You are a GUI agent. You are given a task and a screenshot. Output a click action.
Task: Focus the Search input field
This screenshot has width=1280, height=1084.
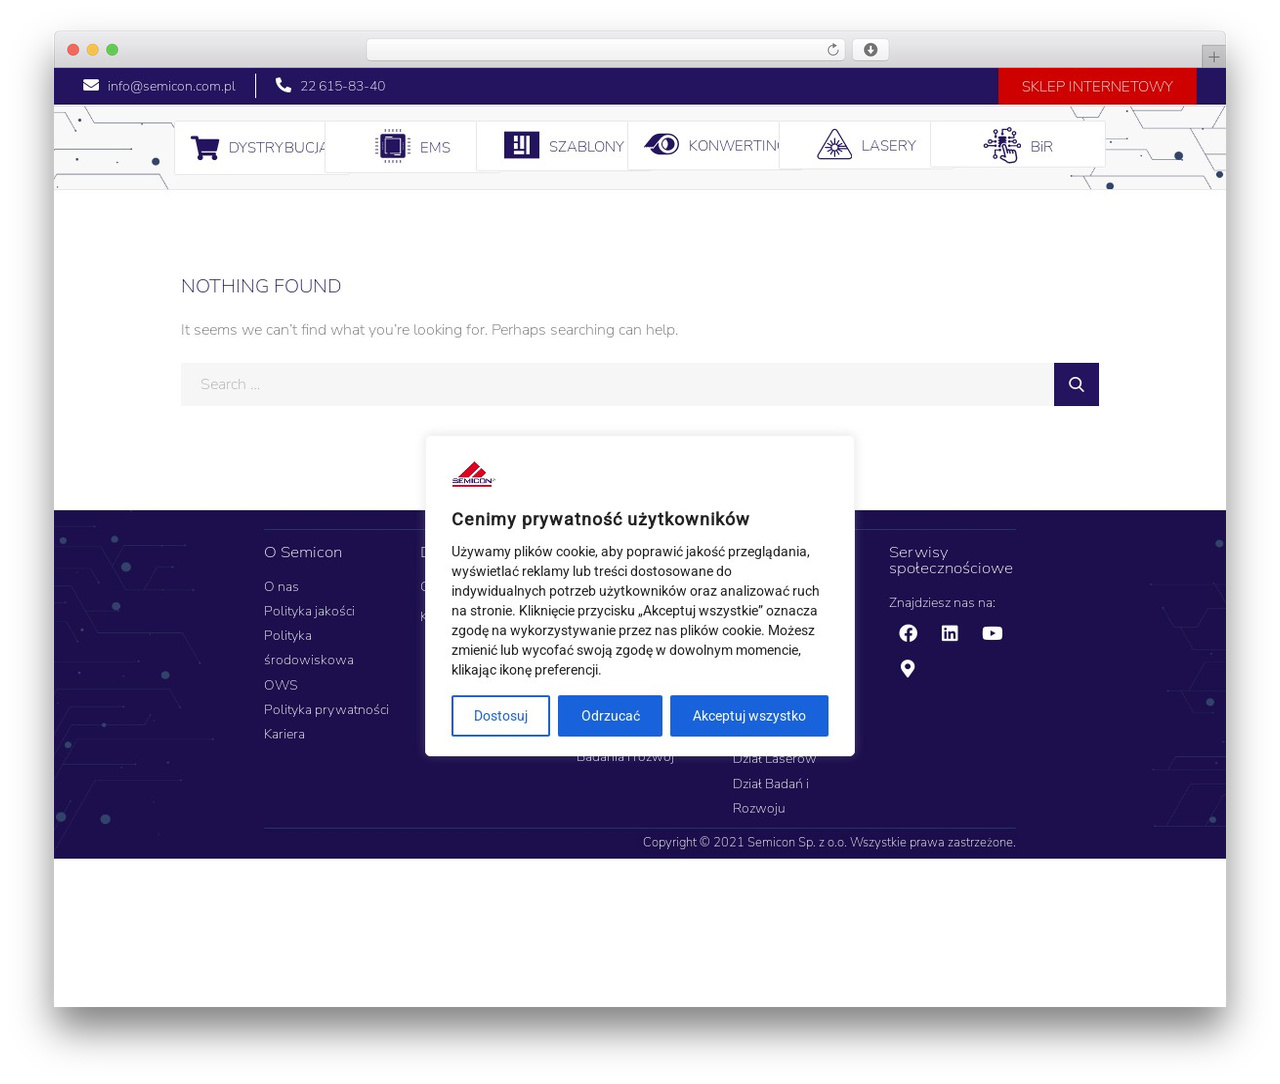[617, 384]
